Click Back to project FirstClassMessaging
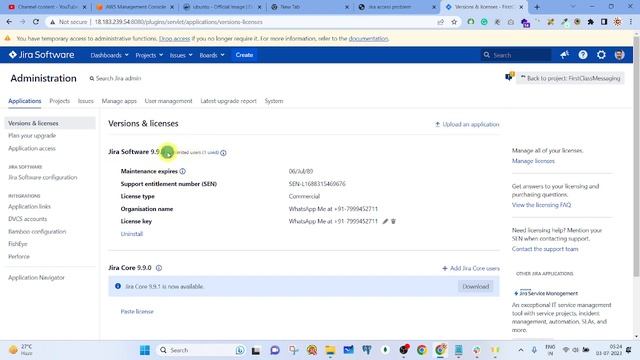Screen dimensions: 640x360 [x=570, y=78]
